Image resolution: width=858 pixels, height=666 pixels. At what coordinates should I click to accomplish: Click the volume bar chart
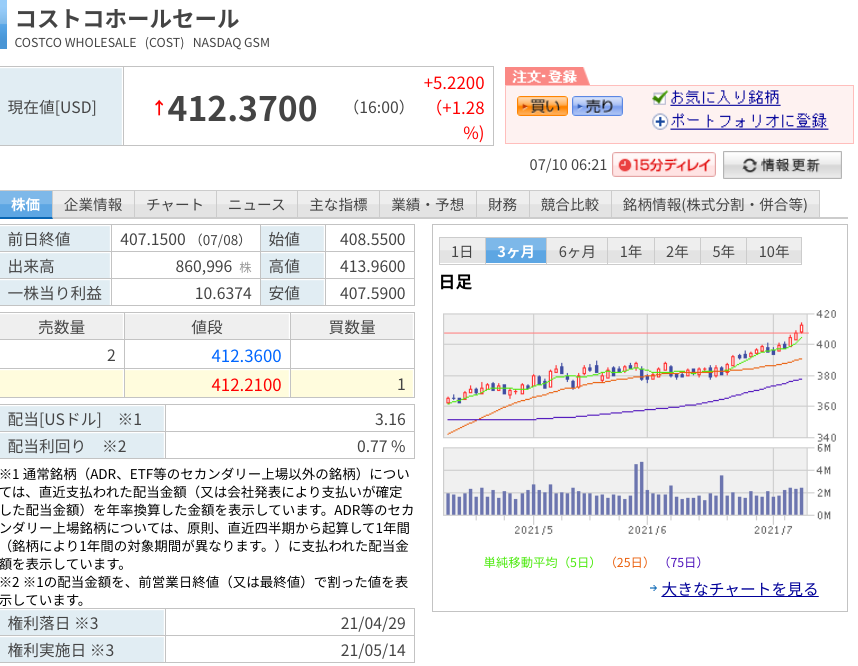625,482
